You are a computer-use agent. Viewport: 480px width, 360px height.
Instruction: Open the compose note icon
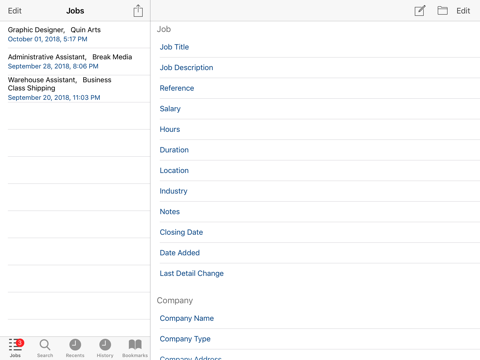click(420, 11)
